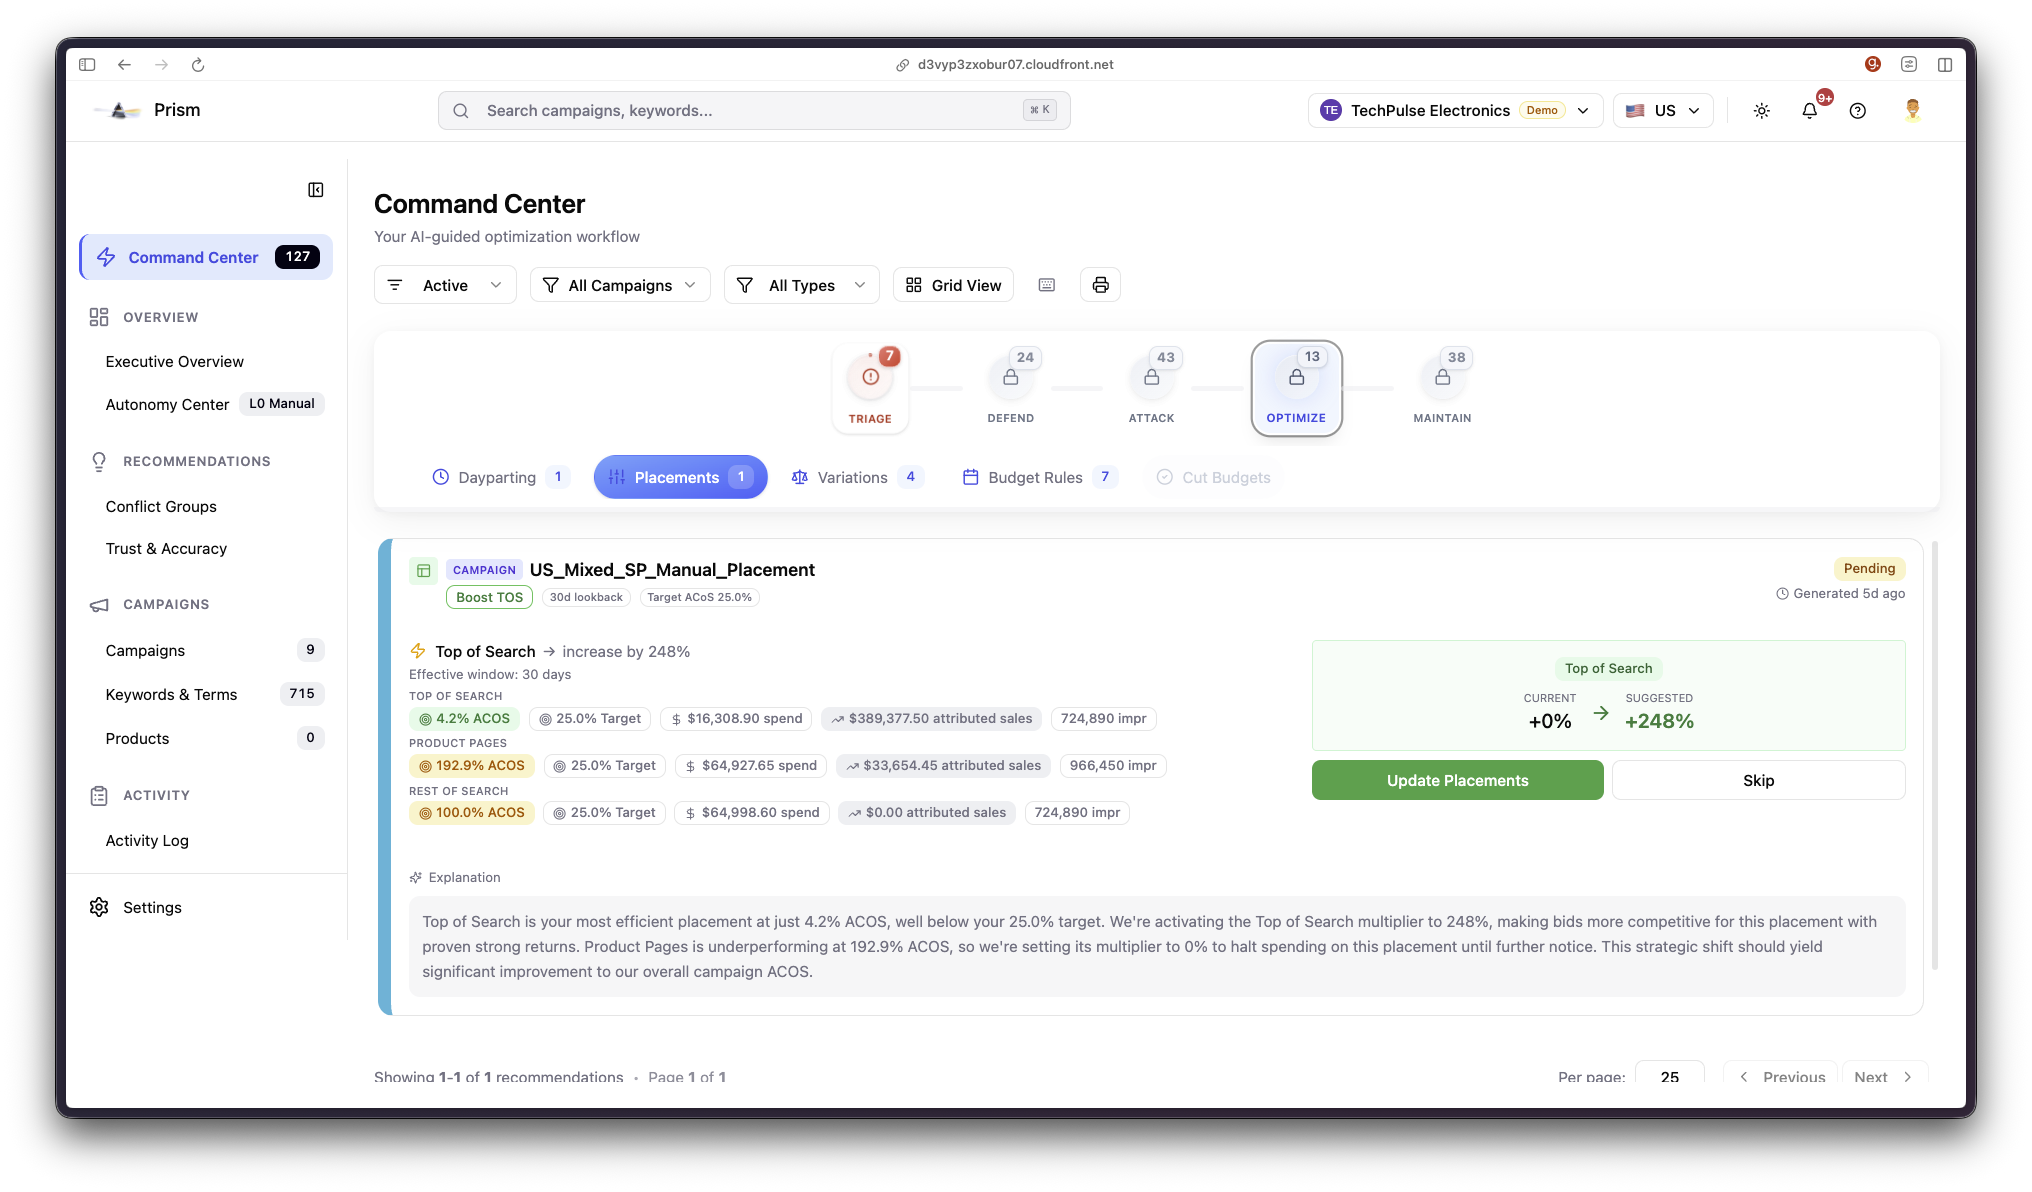Viewport: 2032px width, 1192px height.
Task: Click the printer icon to print recommendations
Action: point(1100,284)
